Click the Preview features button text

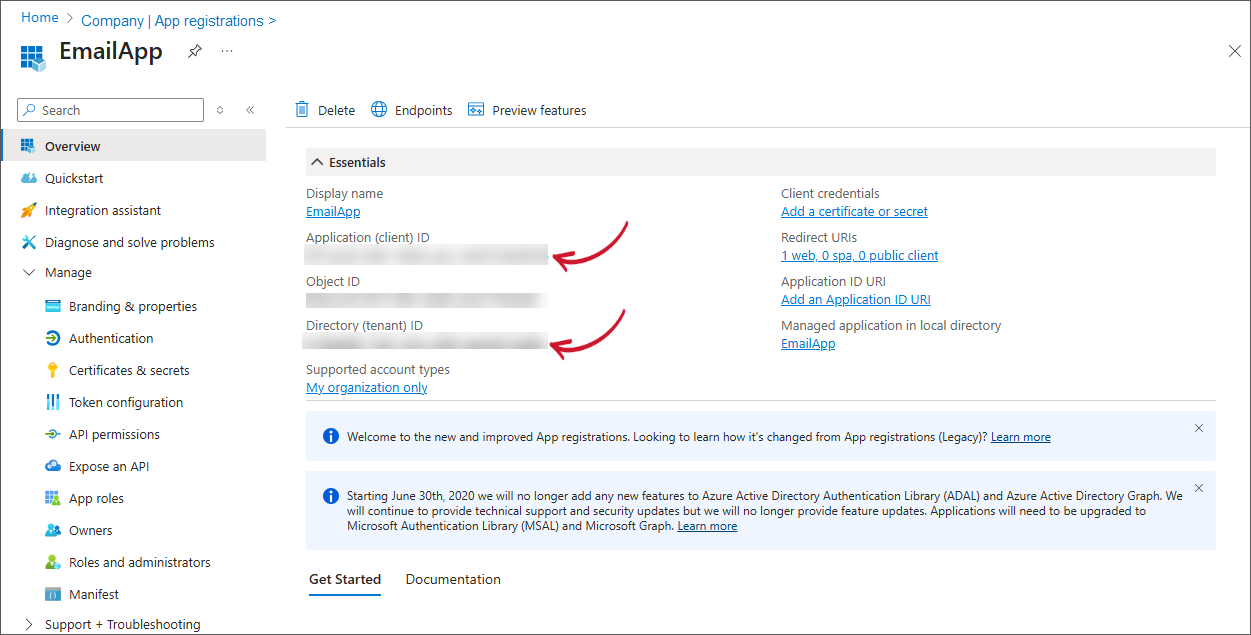tap(539, 111)
